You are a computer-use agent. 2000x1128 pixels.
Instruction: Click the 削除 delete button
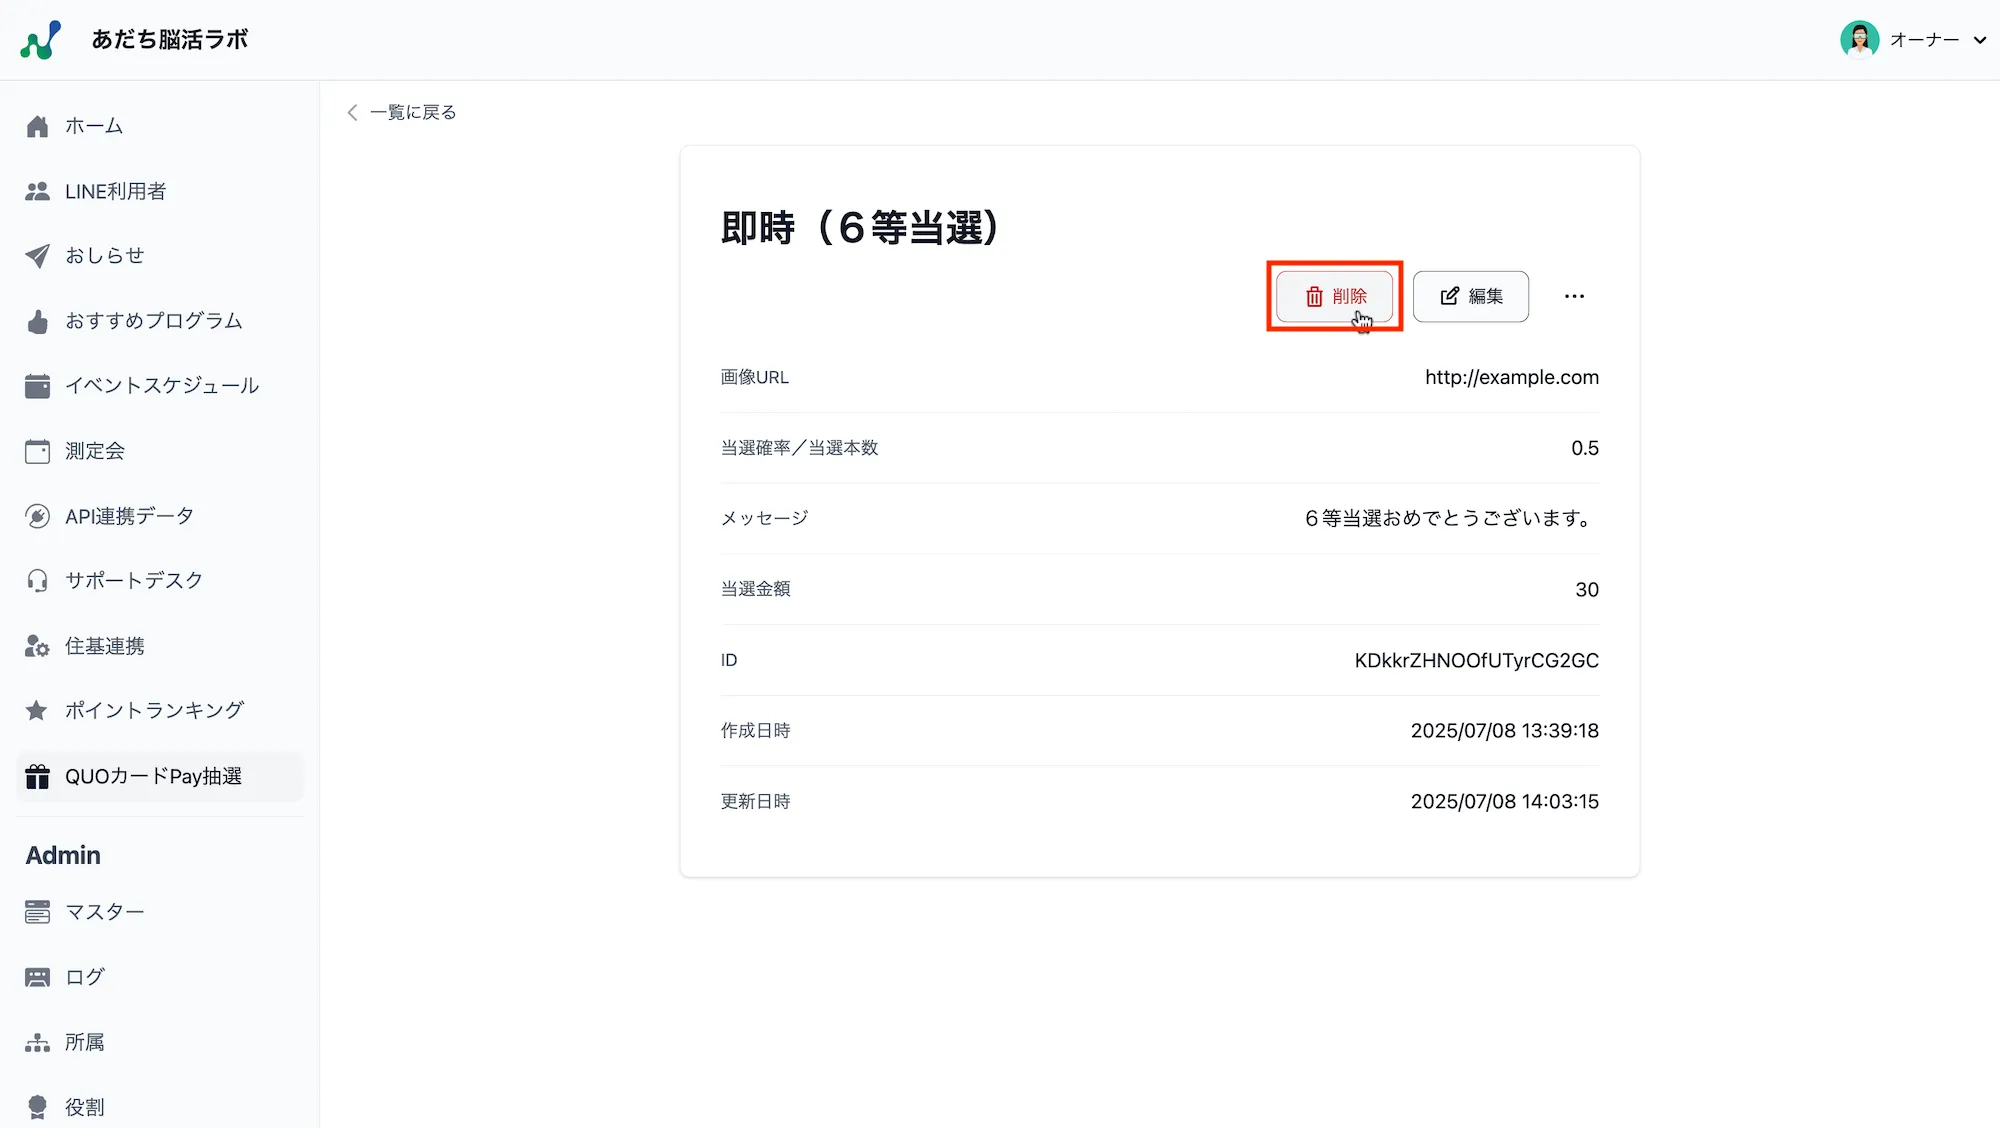click(x=1334, y=296)
